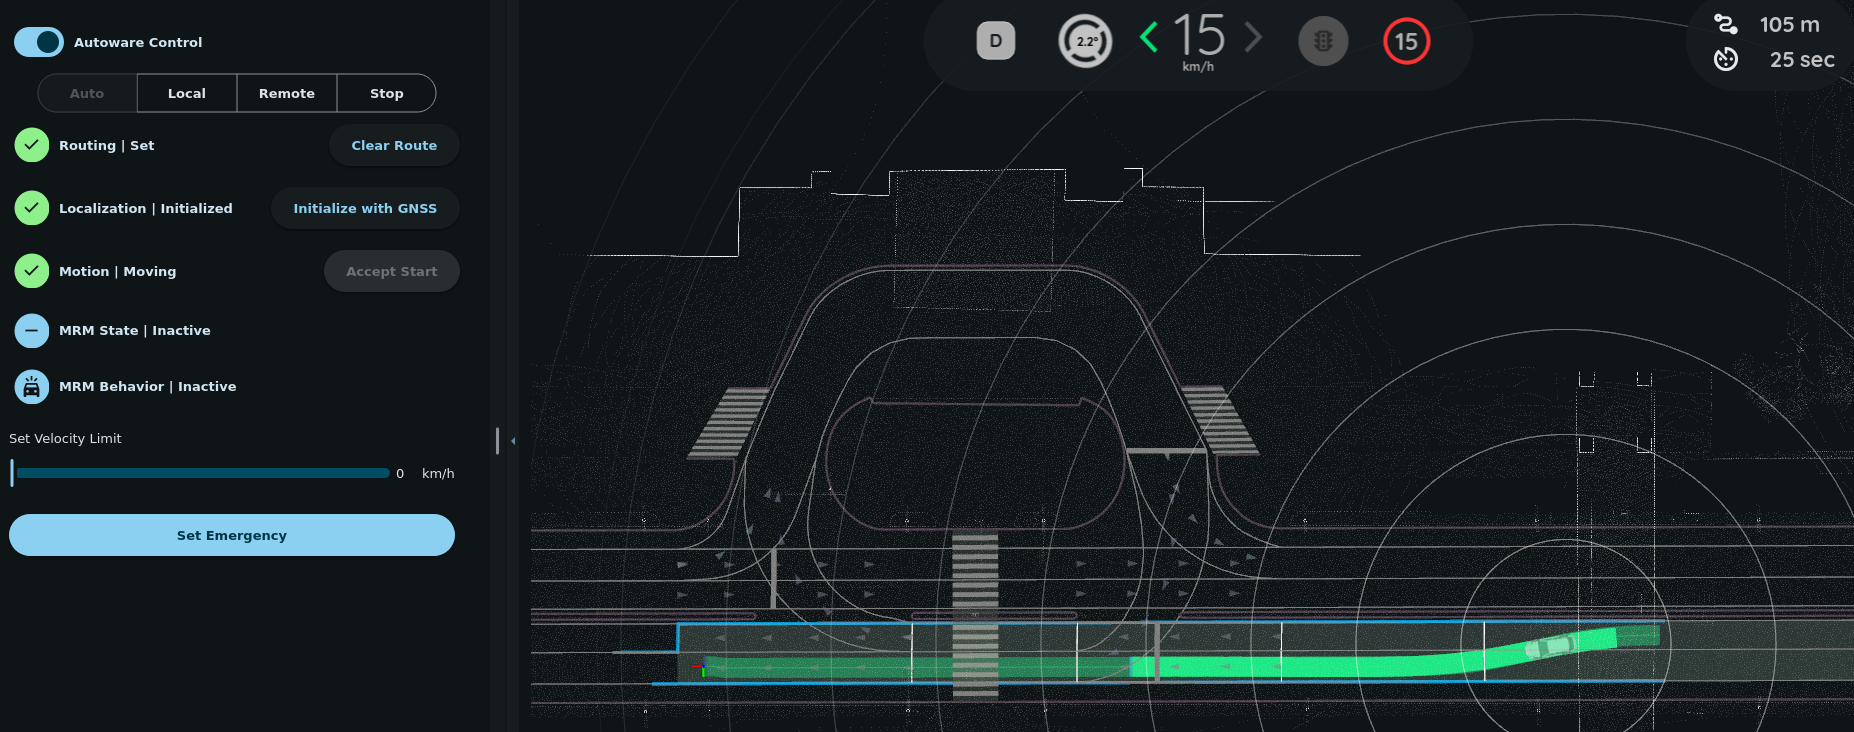Click the steering wheel angle icon
1854x732 pixels.
tap(1085, 41)
